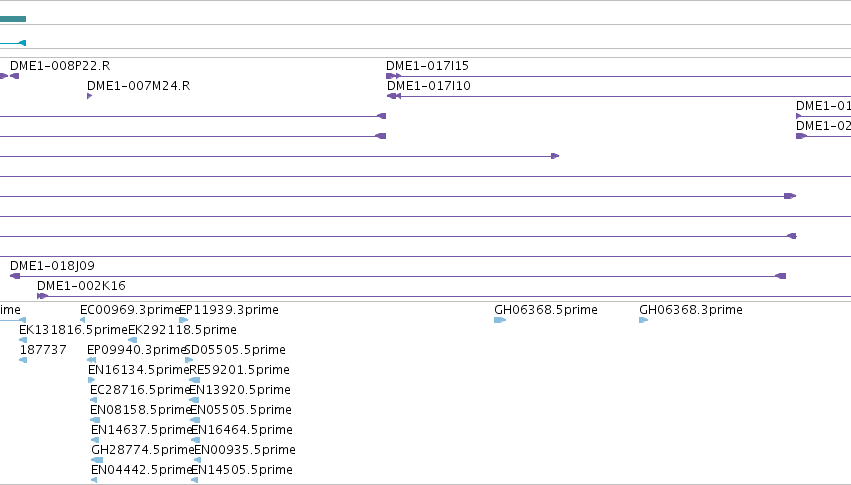Click the EN00935.5prime label
This screenshot has height=485, width=851.
[x=245, y=450]
